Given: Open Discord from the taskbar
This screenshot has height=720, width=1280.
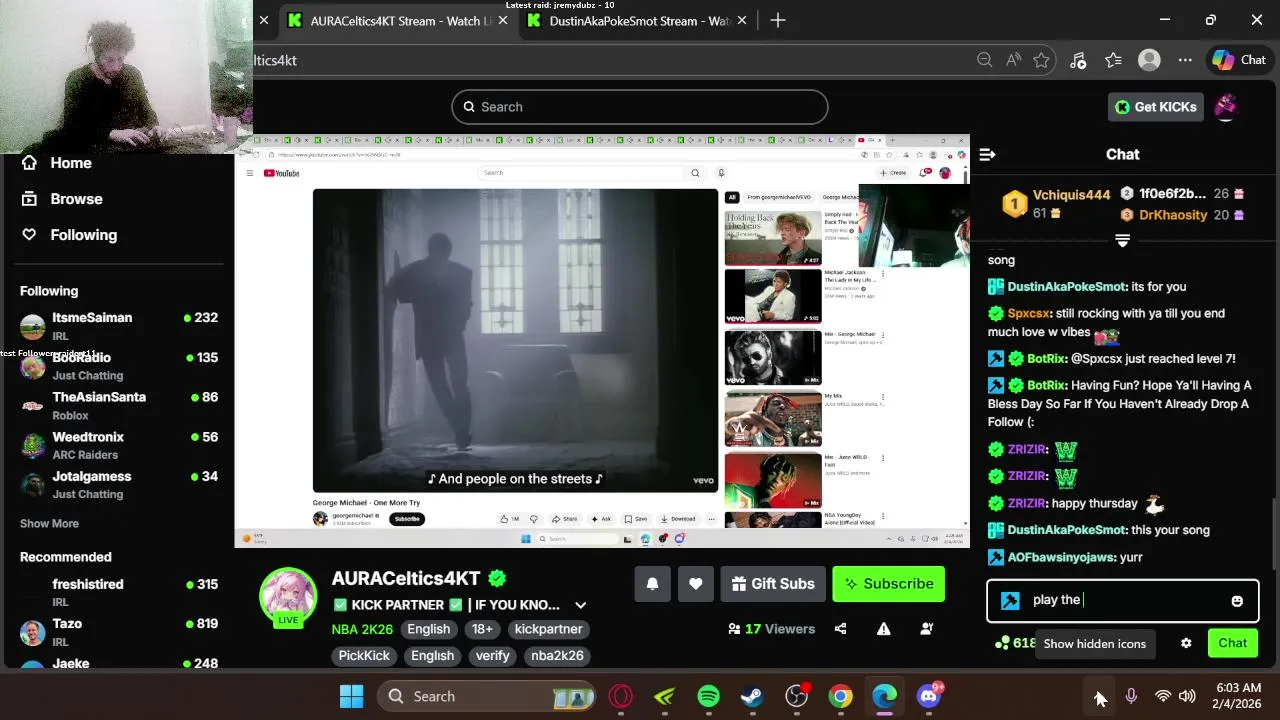Looking at the screenshot, I should (929, 696).
